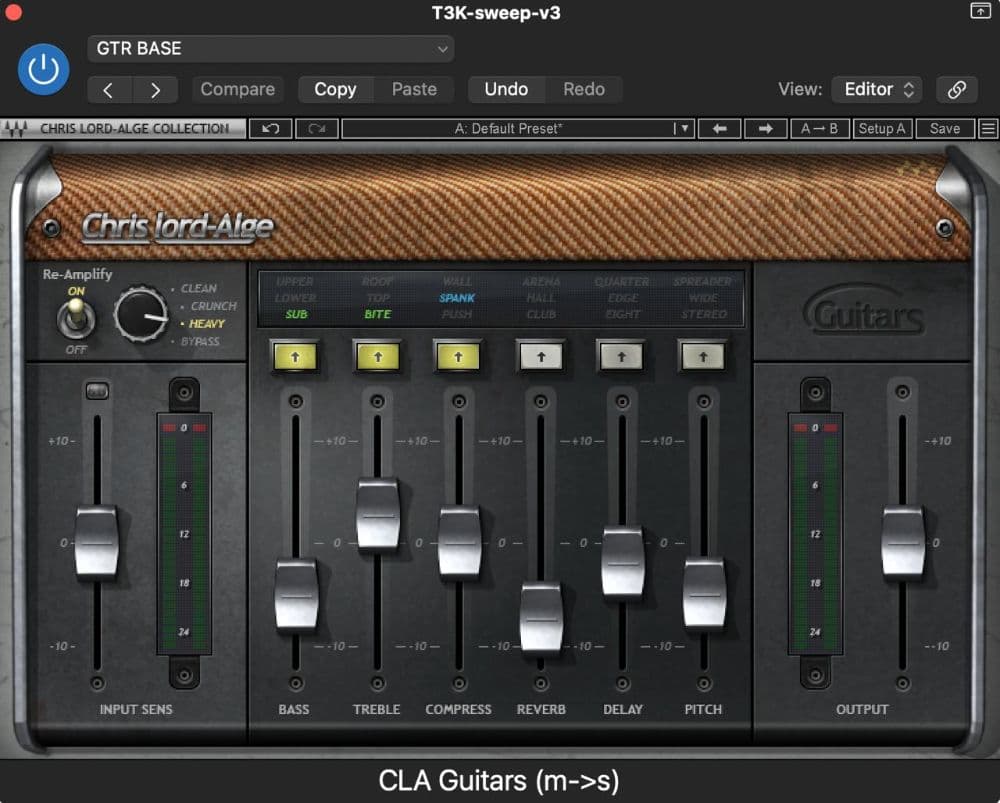Click the sidechain link icon button

pos(956,89)
